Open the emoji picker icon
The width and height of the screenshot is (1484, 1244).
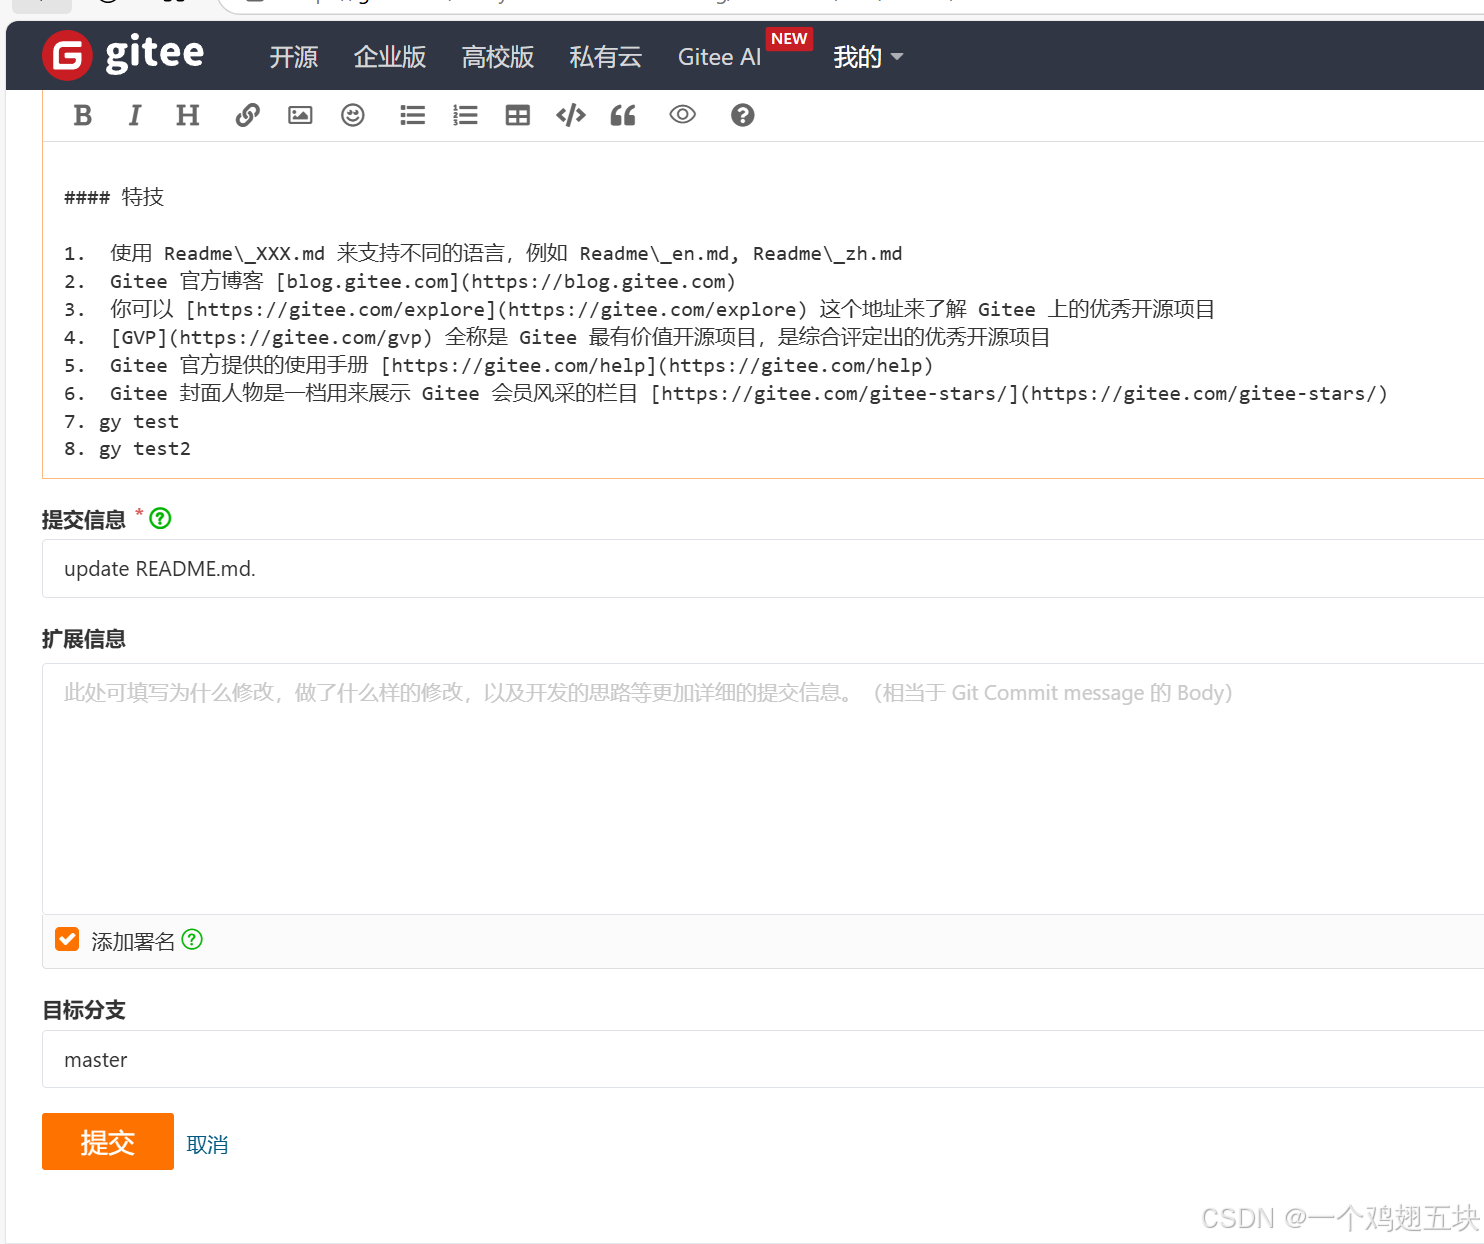click(x=353, y=115)
